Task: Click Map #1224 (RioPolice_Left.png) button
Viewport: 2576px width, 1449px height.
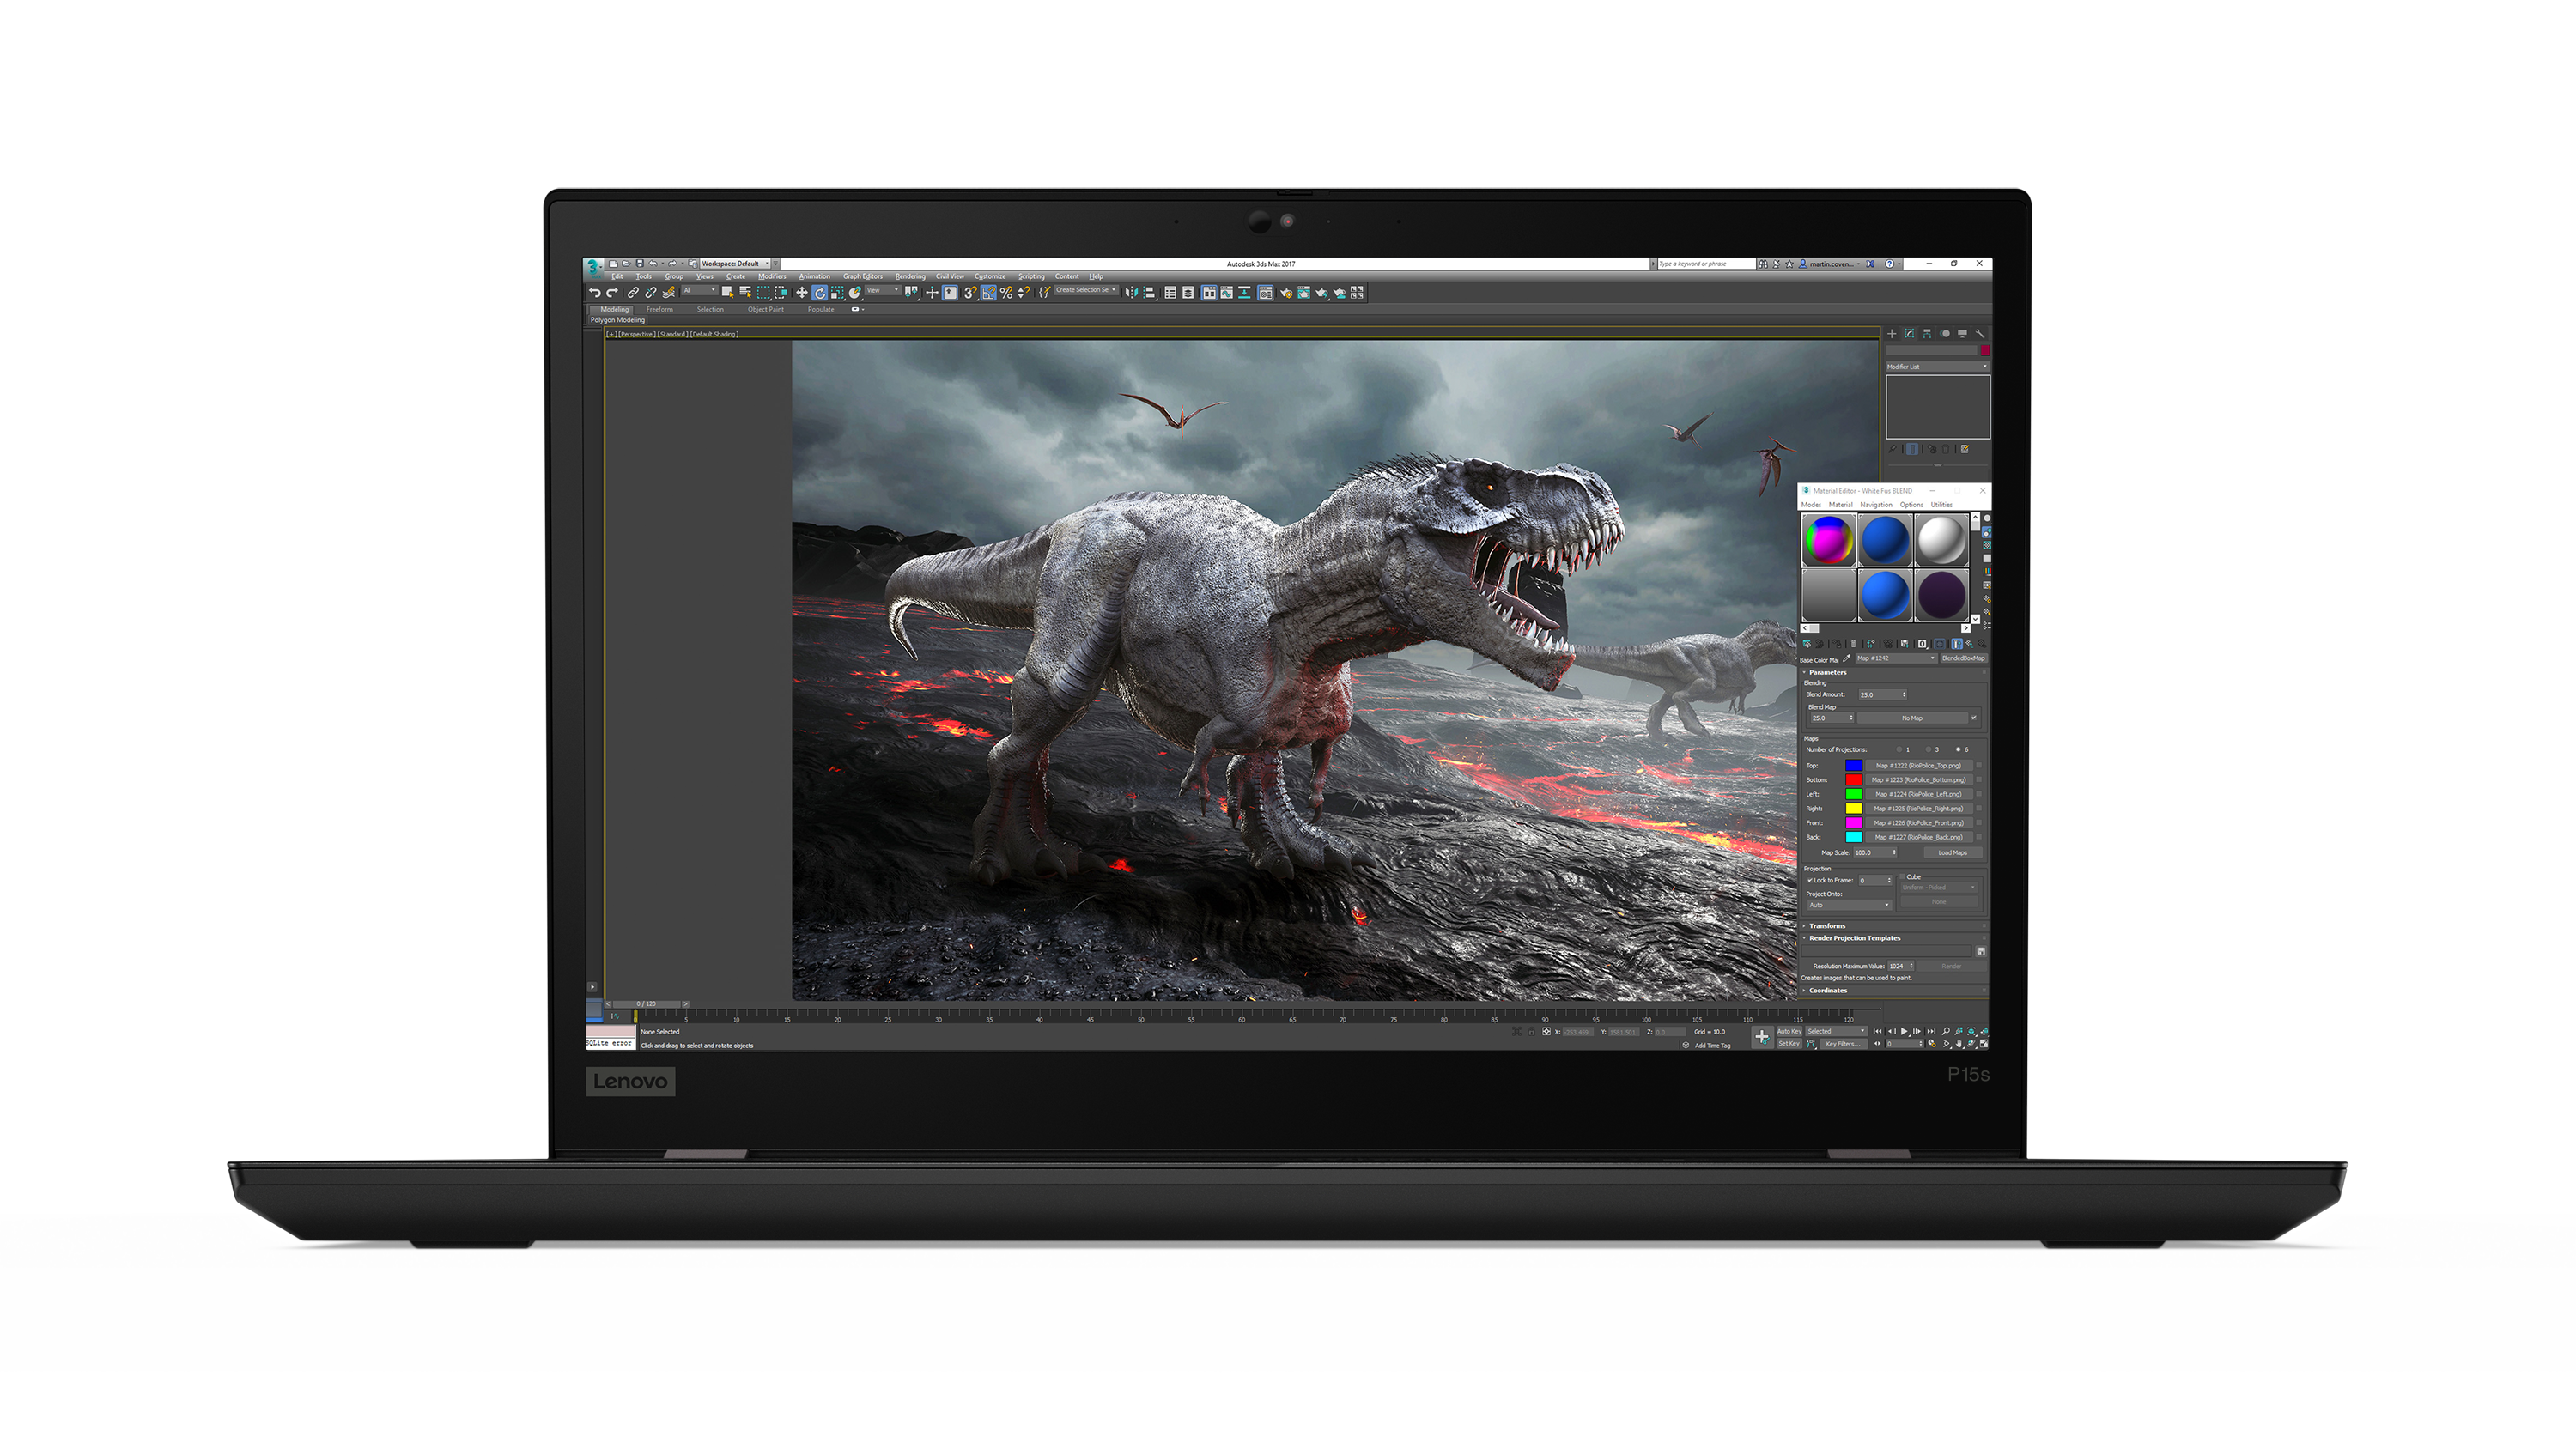Action: tap(1919, 795)
